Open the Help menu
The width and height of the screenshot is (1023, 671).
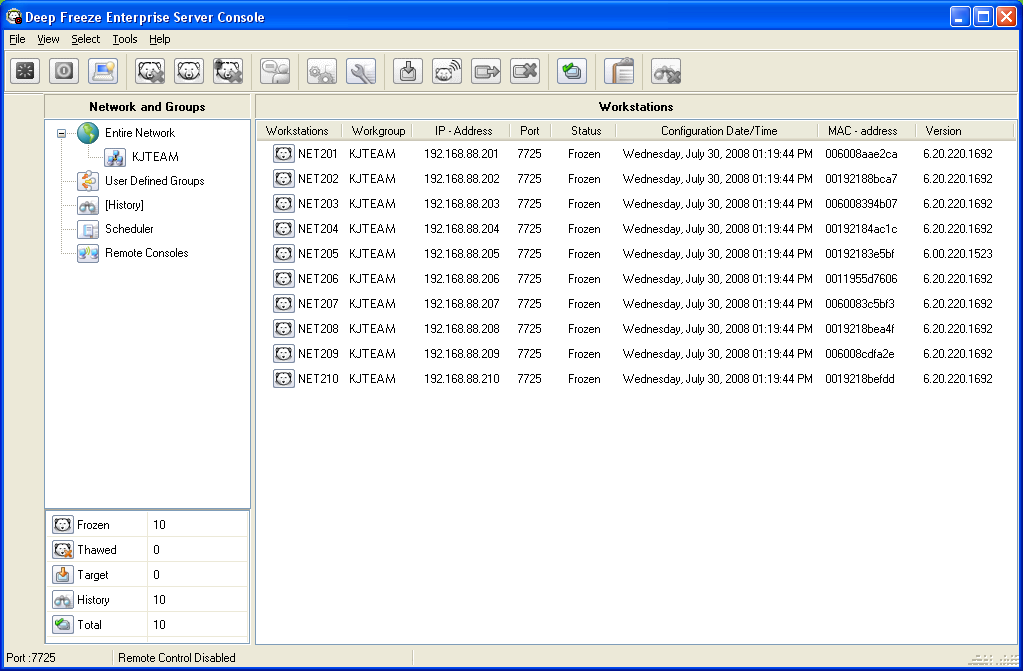159,39
